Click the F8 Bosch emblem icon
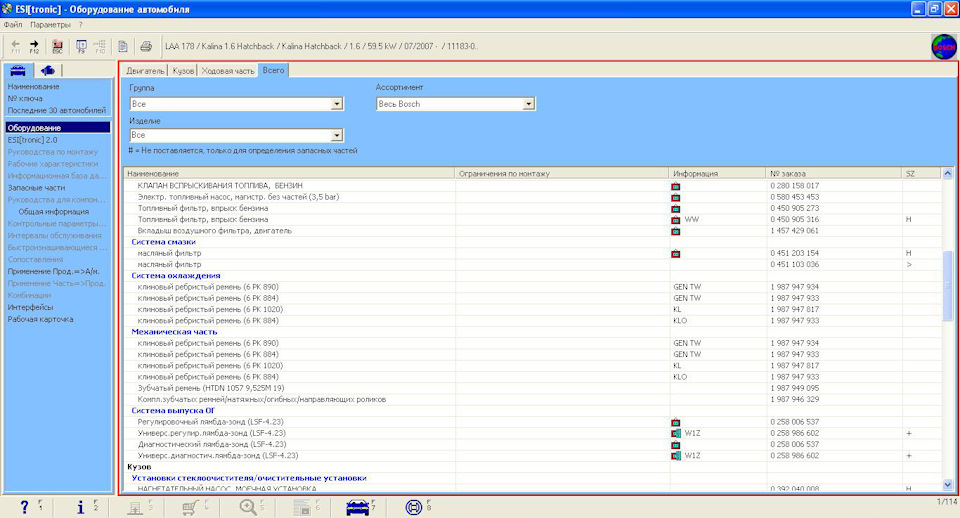The image size is (960, 518). coord(414,507)
